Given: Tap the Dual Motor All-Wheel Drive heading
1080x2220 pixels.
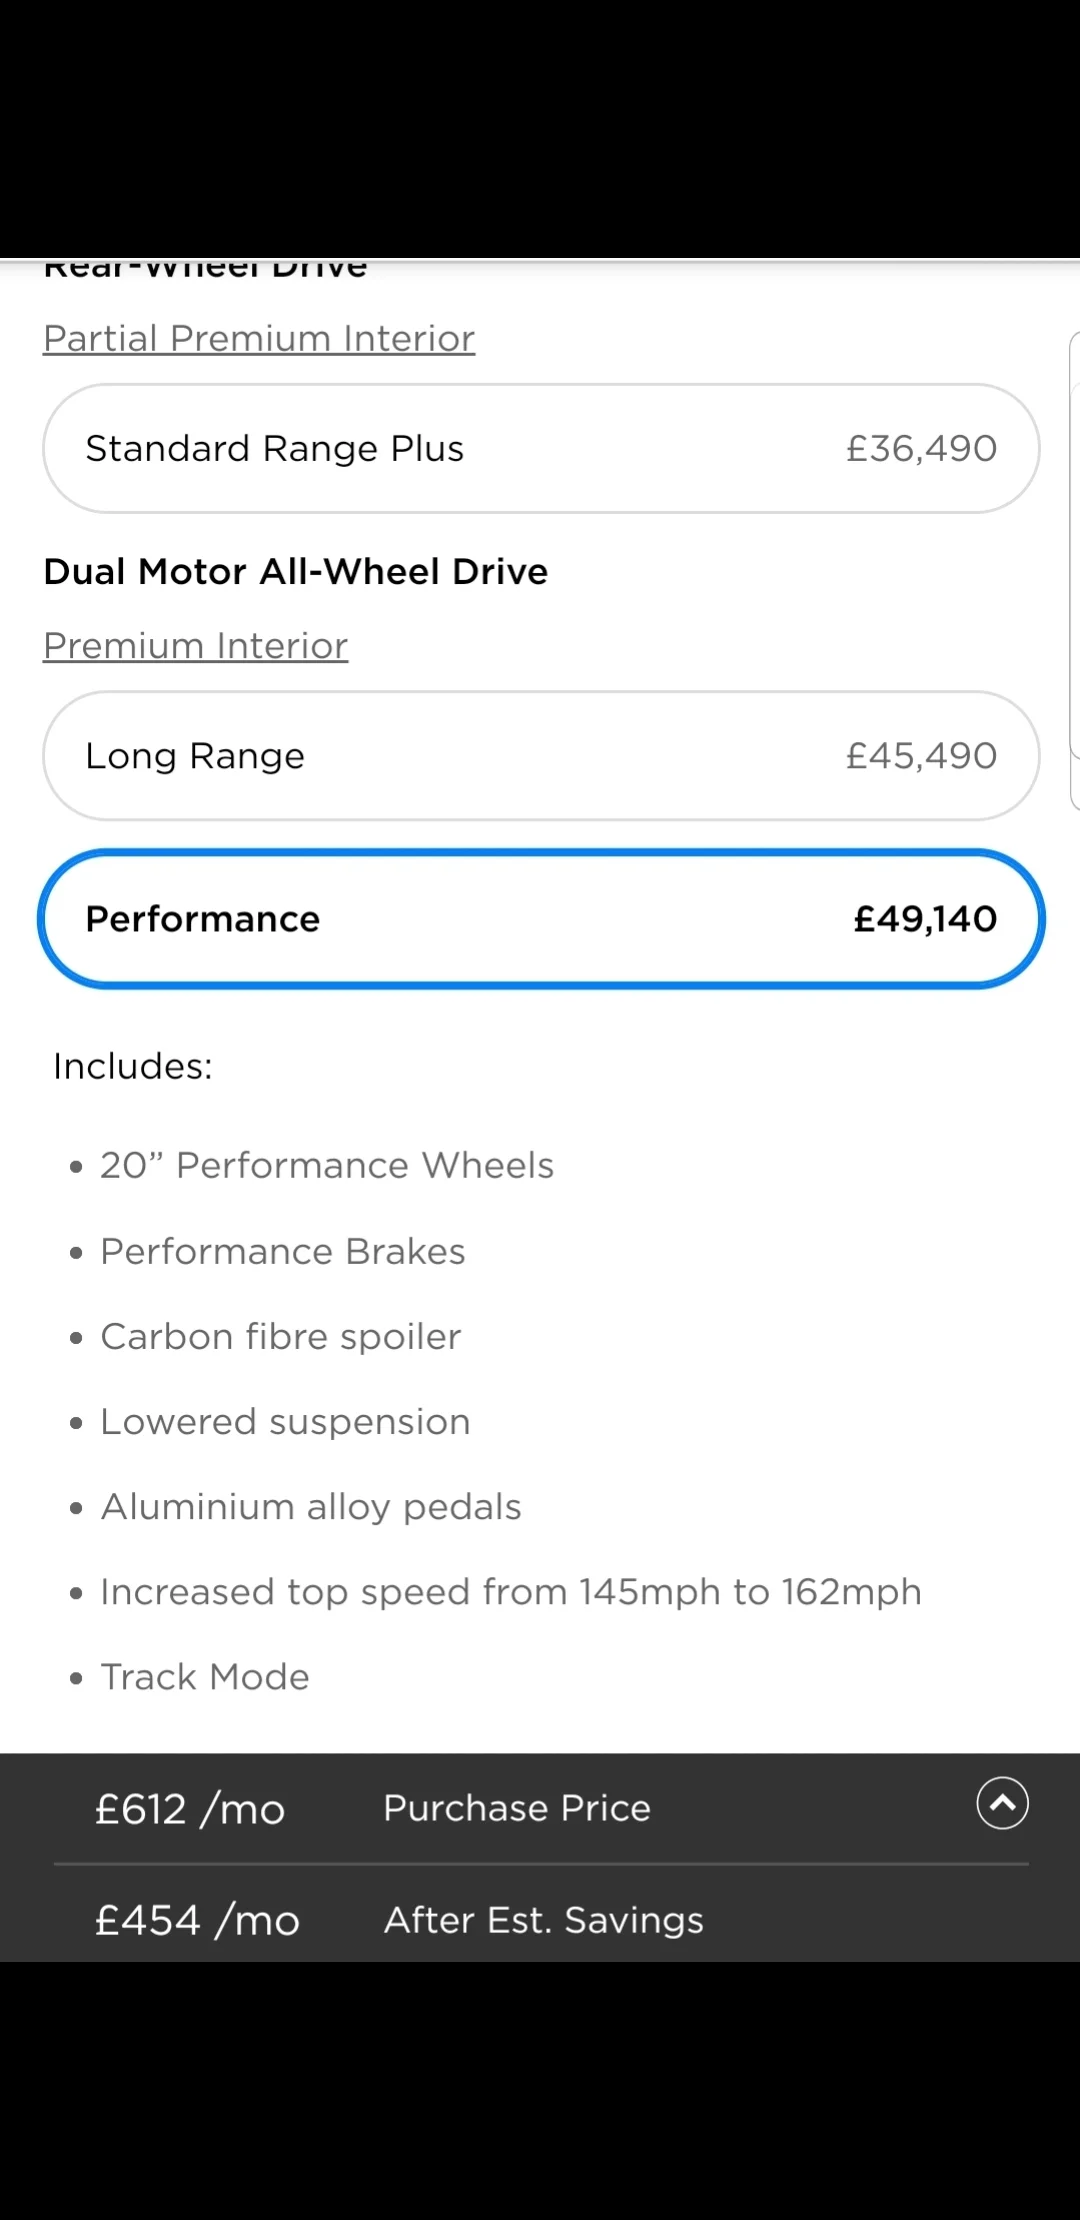Looking at the screenshot, I should (x=296, y=571).
